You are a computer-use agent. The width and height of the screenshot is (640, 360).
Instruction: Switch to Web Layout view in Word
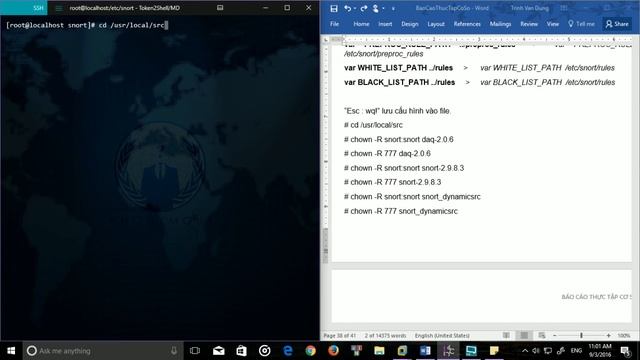pos(542,336)
